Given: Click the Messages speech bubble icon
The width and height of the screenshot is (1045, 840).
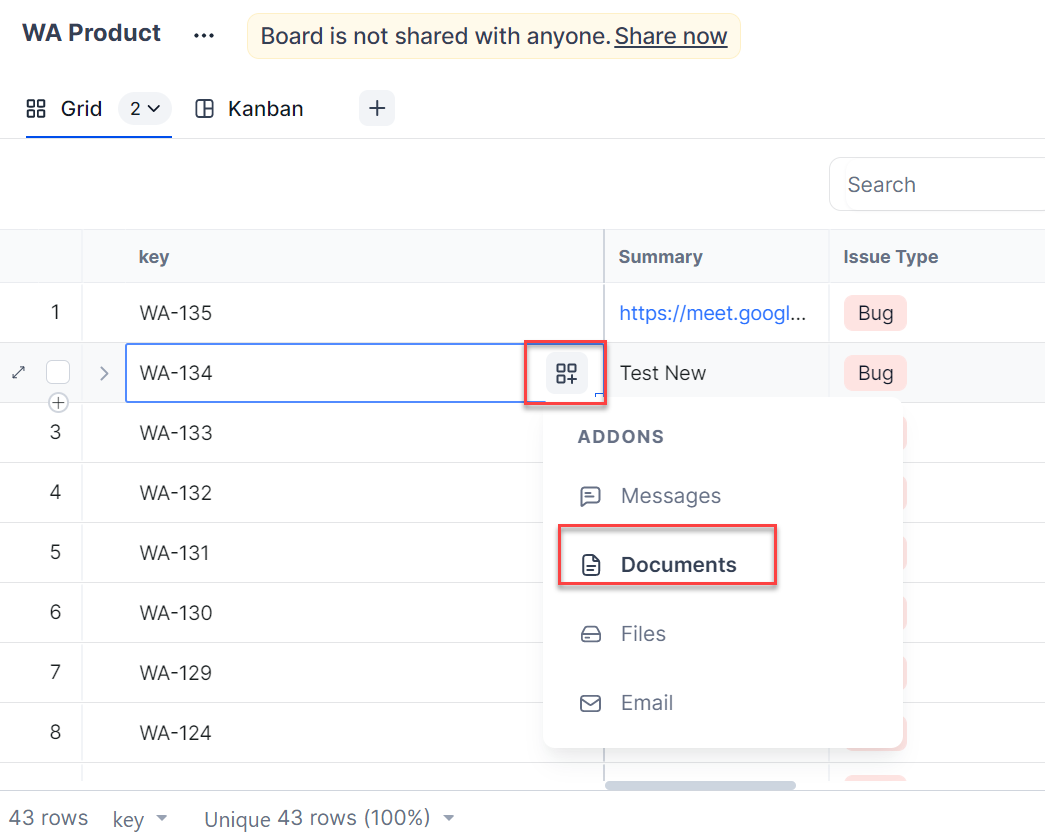Looking at the screenshot, I should pyautogui.click(x=591, y=496).
